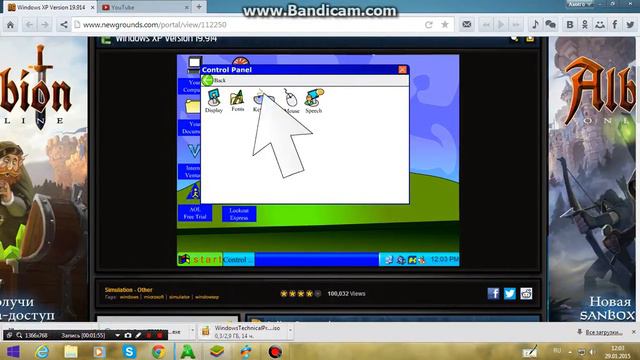Image resolution: width=640 pixels, height=360 pixels.
Task: Click the simulated taskbar clock 12:03 PM
Action: (444, 259)
